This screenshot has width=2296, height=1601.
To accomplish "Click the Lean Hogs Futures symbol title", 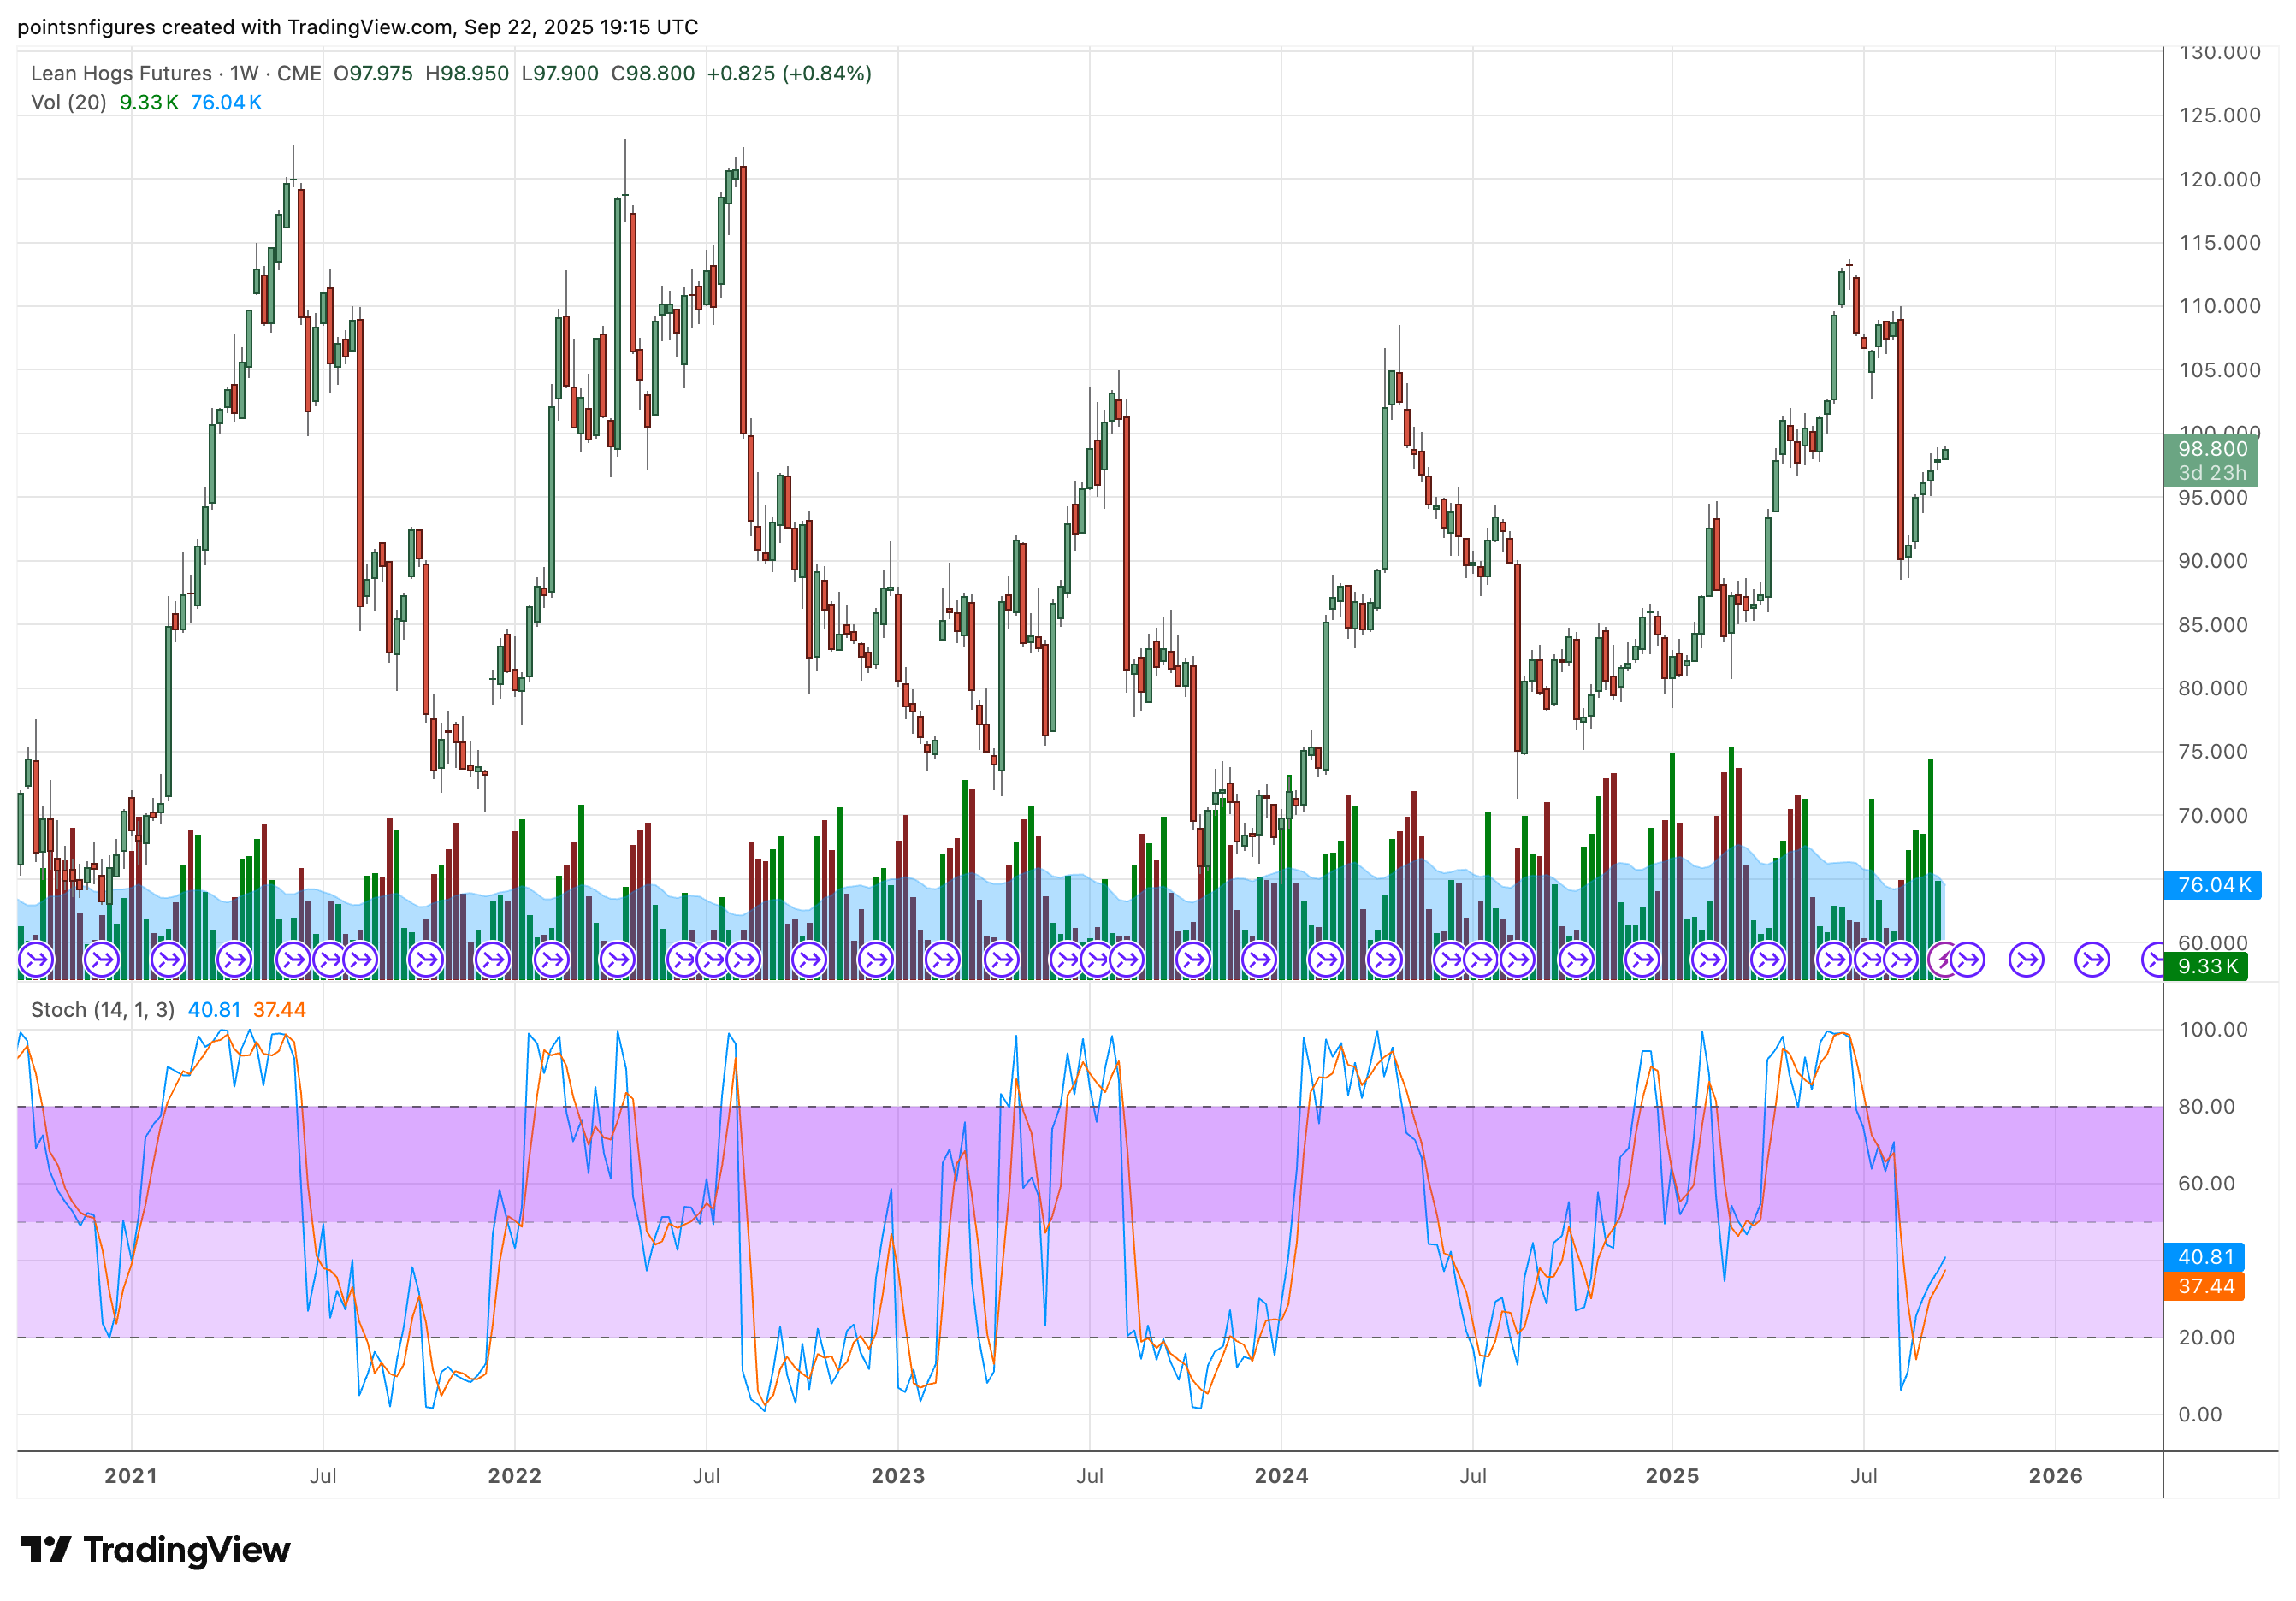I will [x=121, y=73].
